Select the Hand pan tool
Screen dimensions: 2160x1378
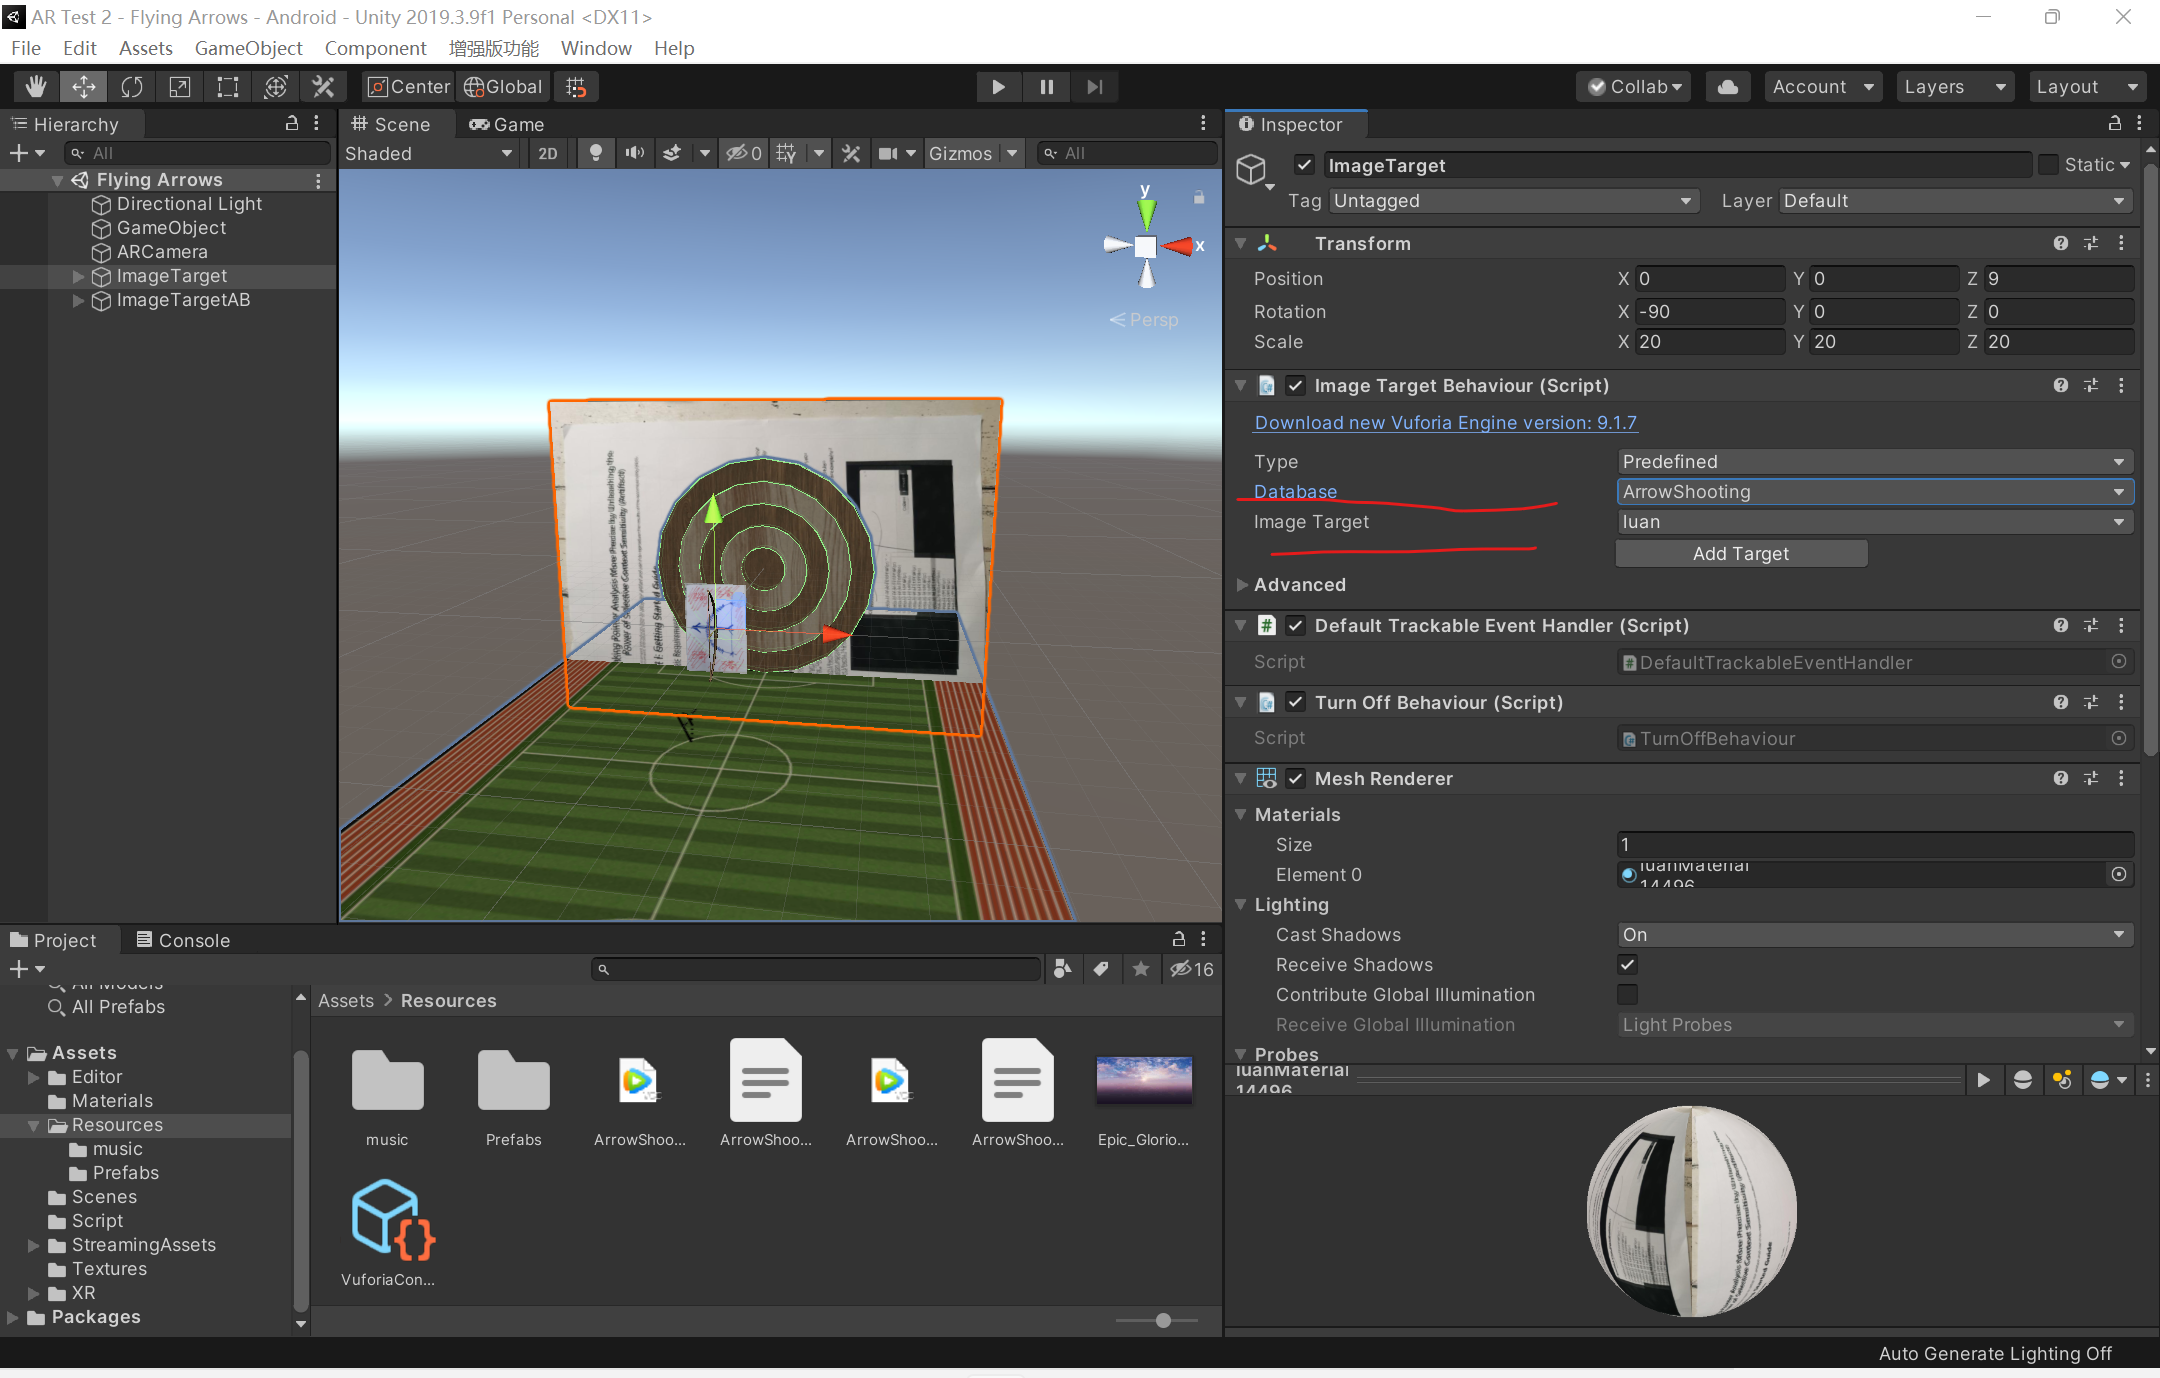[x=34, y=86]
